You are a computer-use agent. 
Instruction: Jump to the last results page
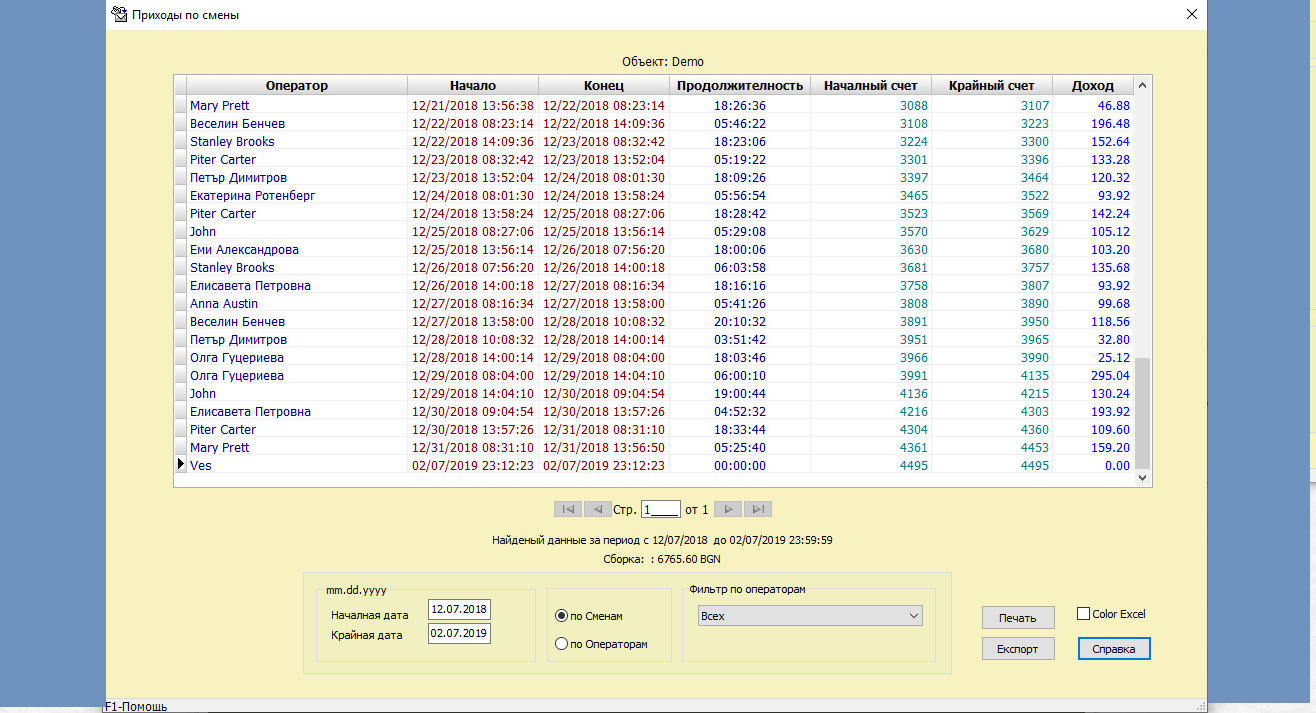pos(759,509)
